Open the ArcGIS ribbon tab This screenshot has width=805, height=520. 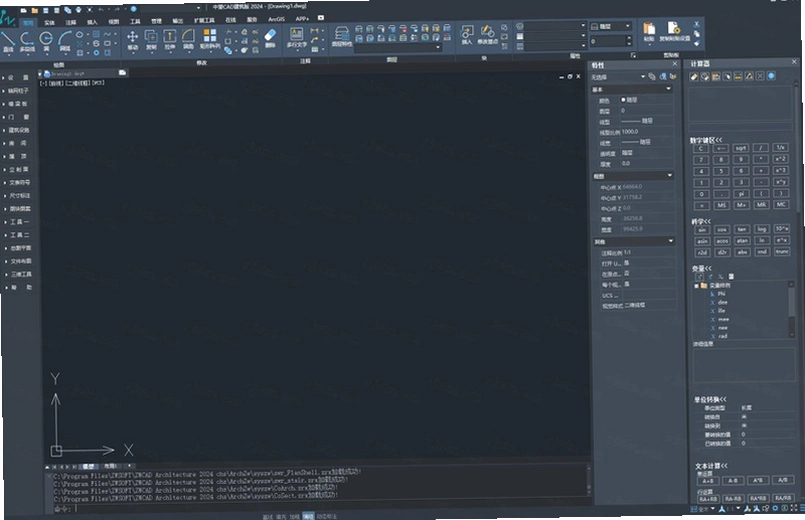click(x=276, y=20)
